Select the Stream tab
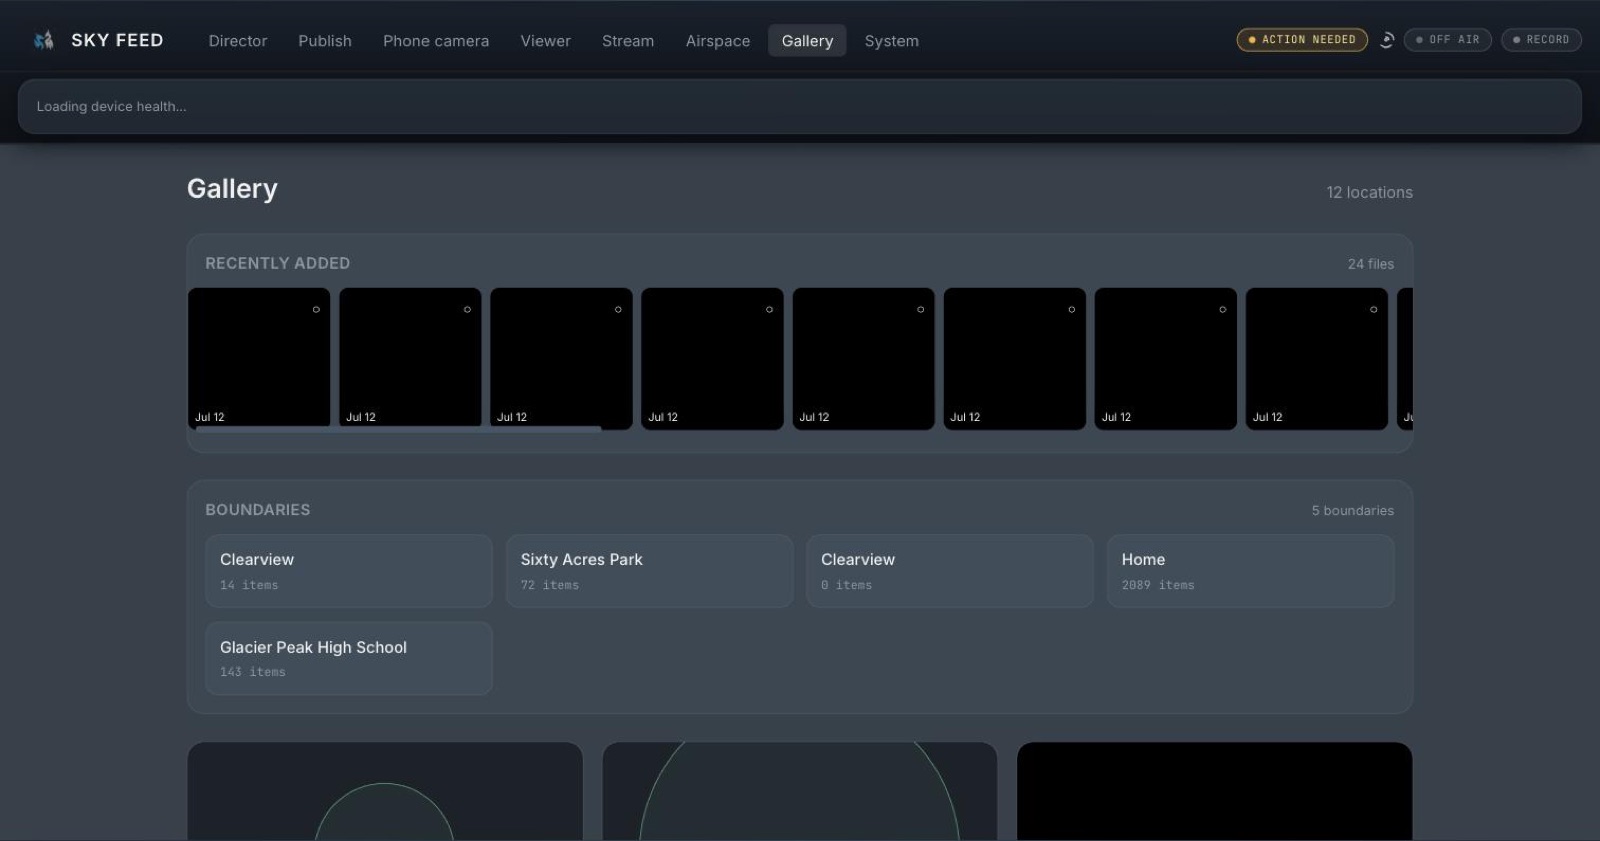The width and height of the screenshot is (1600, 841). click(x=628, y=41)
